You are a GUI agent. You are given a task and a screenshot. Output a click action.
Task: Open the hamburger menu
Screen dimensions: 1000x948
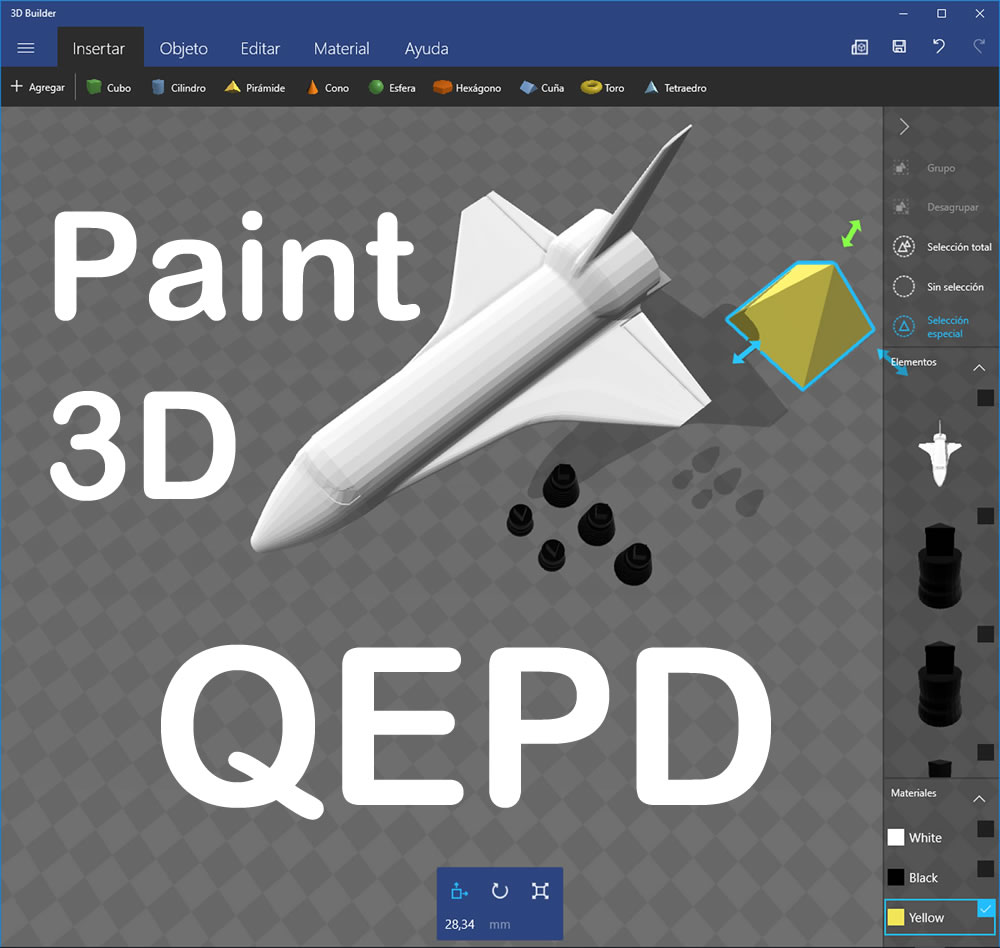point(26,48)
